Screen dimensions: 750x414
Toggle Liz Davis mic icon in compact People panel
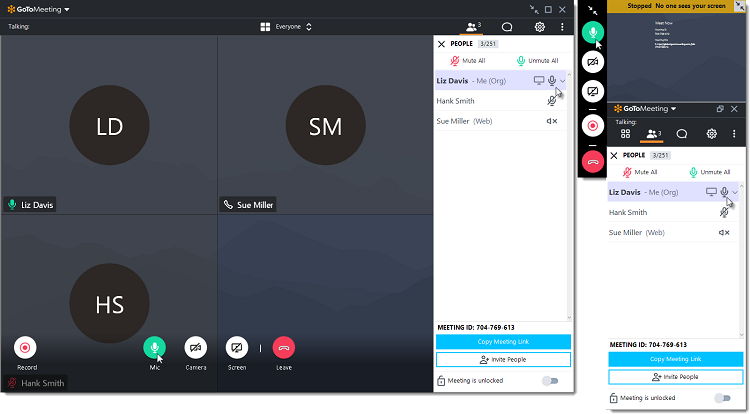pyautogui.click(x=724, y=192)
